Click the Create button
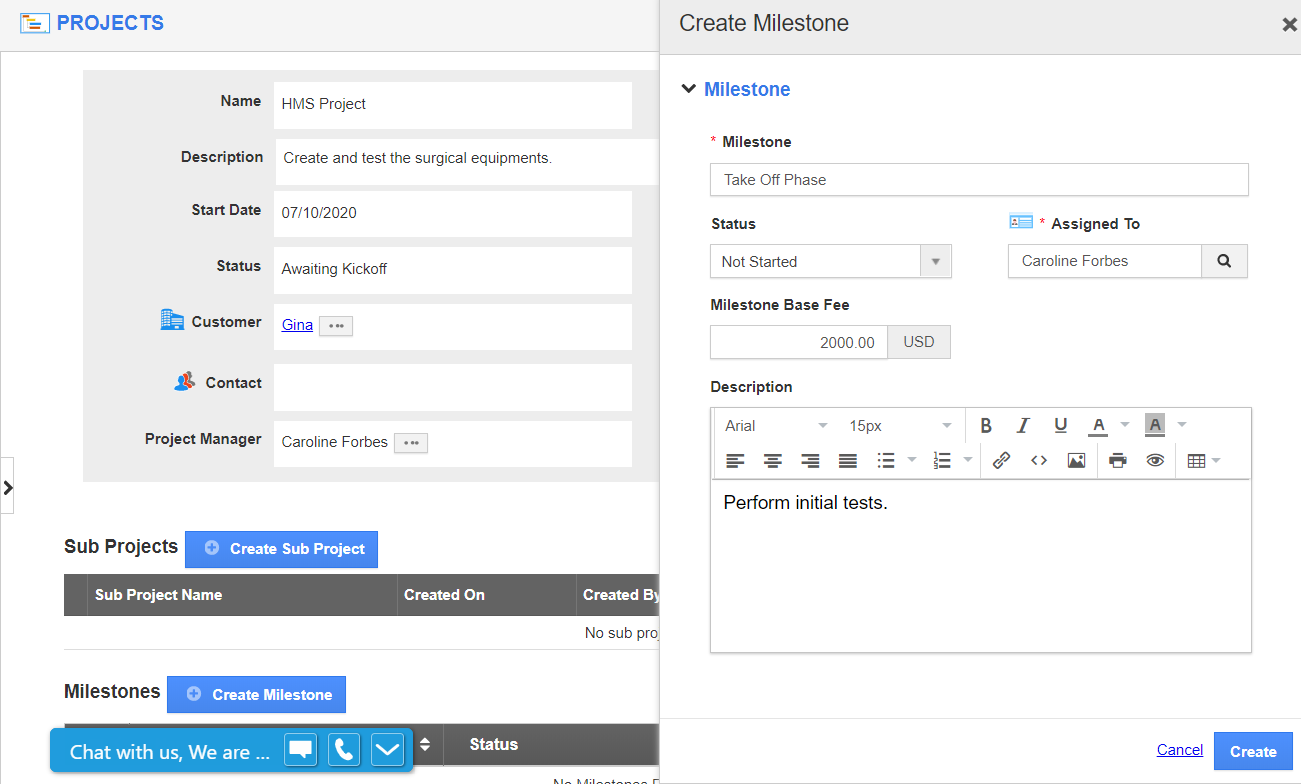 [1252, 752]
